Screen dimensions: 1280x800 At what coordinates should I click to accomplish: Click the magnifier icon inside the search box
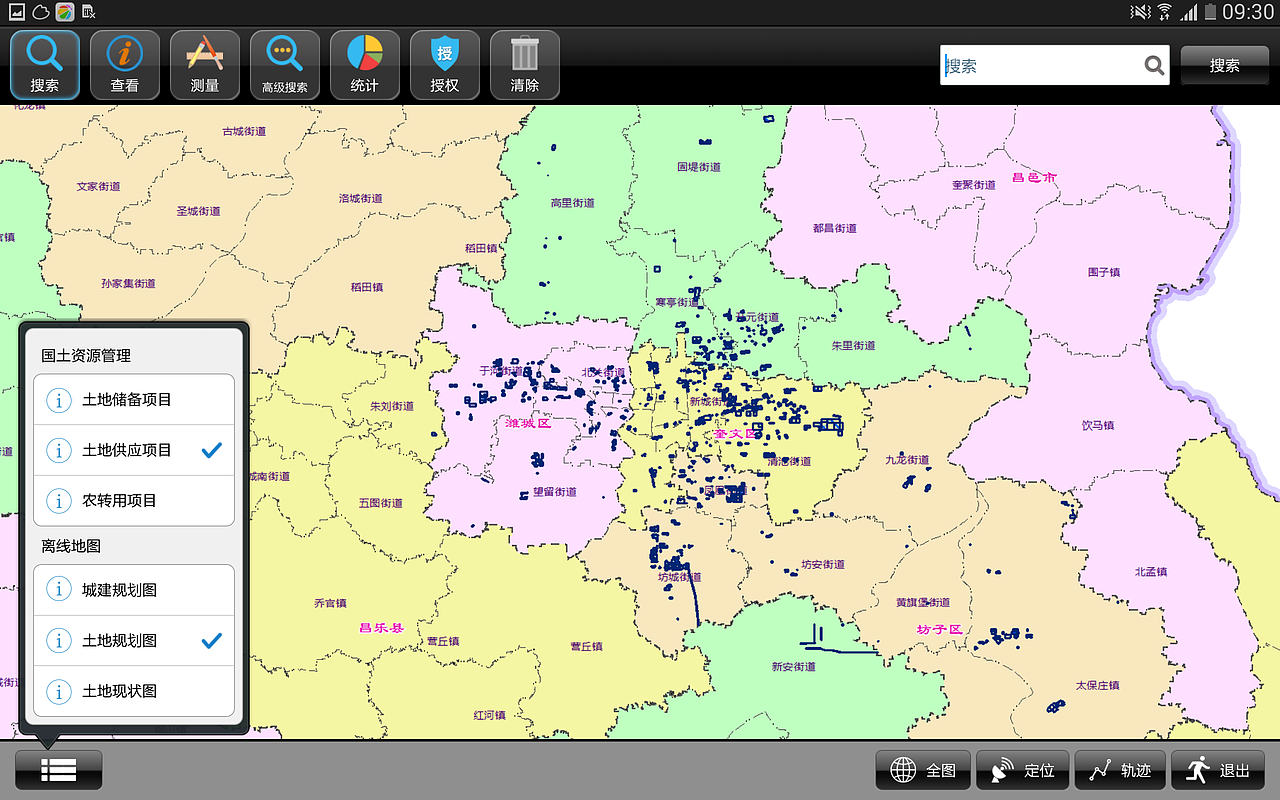point(1154,66)
